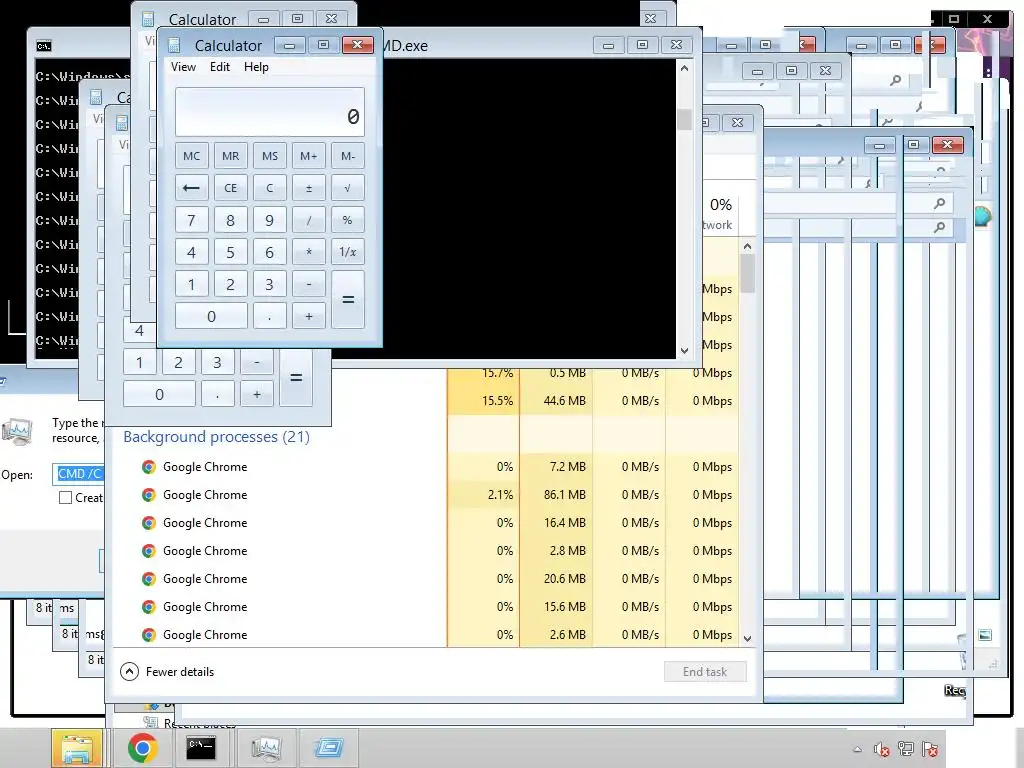Click the equals key in front Calculator
The image size is (1024, 768).
tap(348, 300)
